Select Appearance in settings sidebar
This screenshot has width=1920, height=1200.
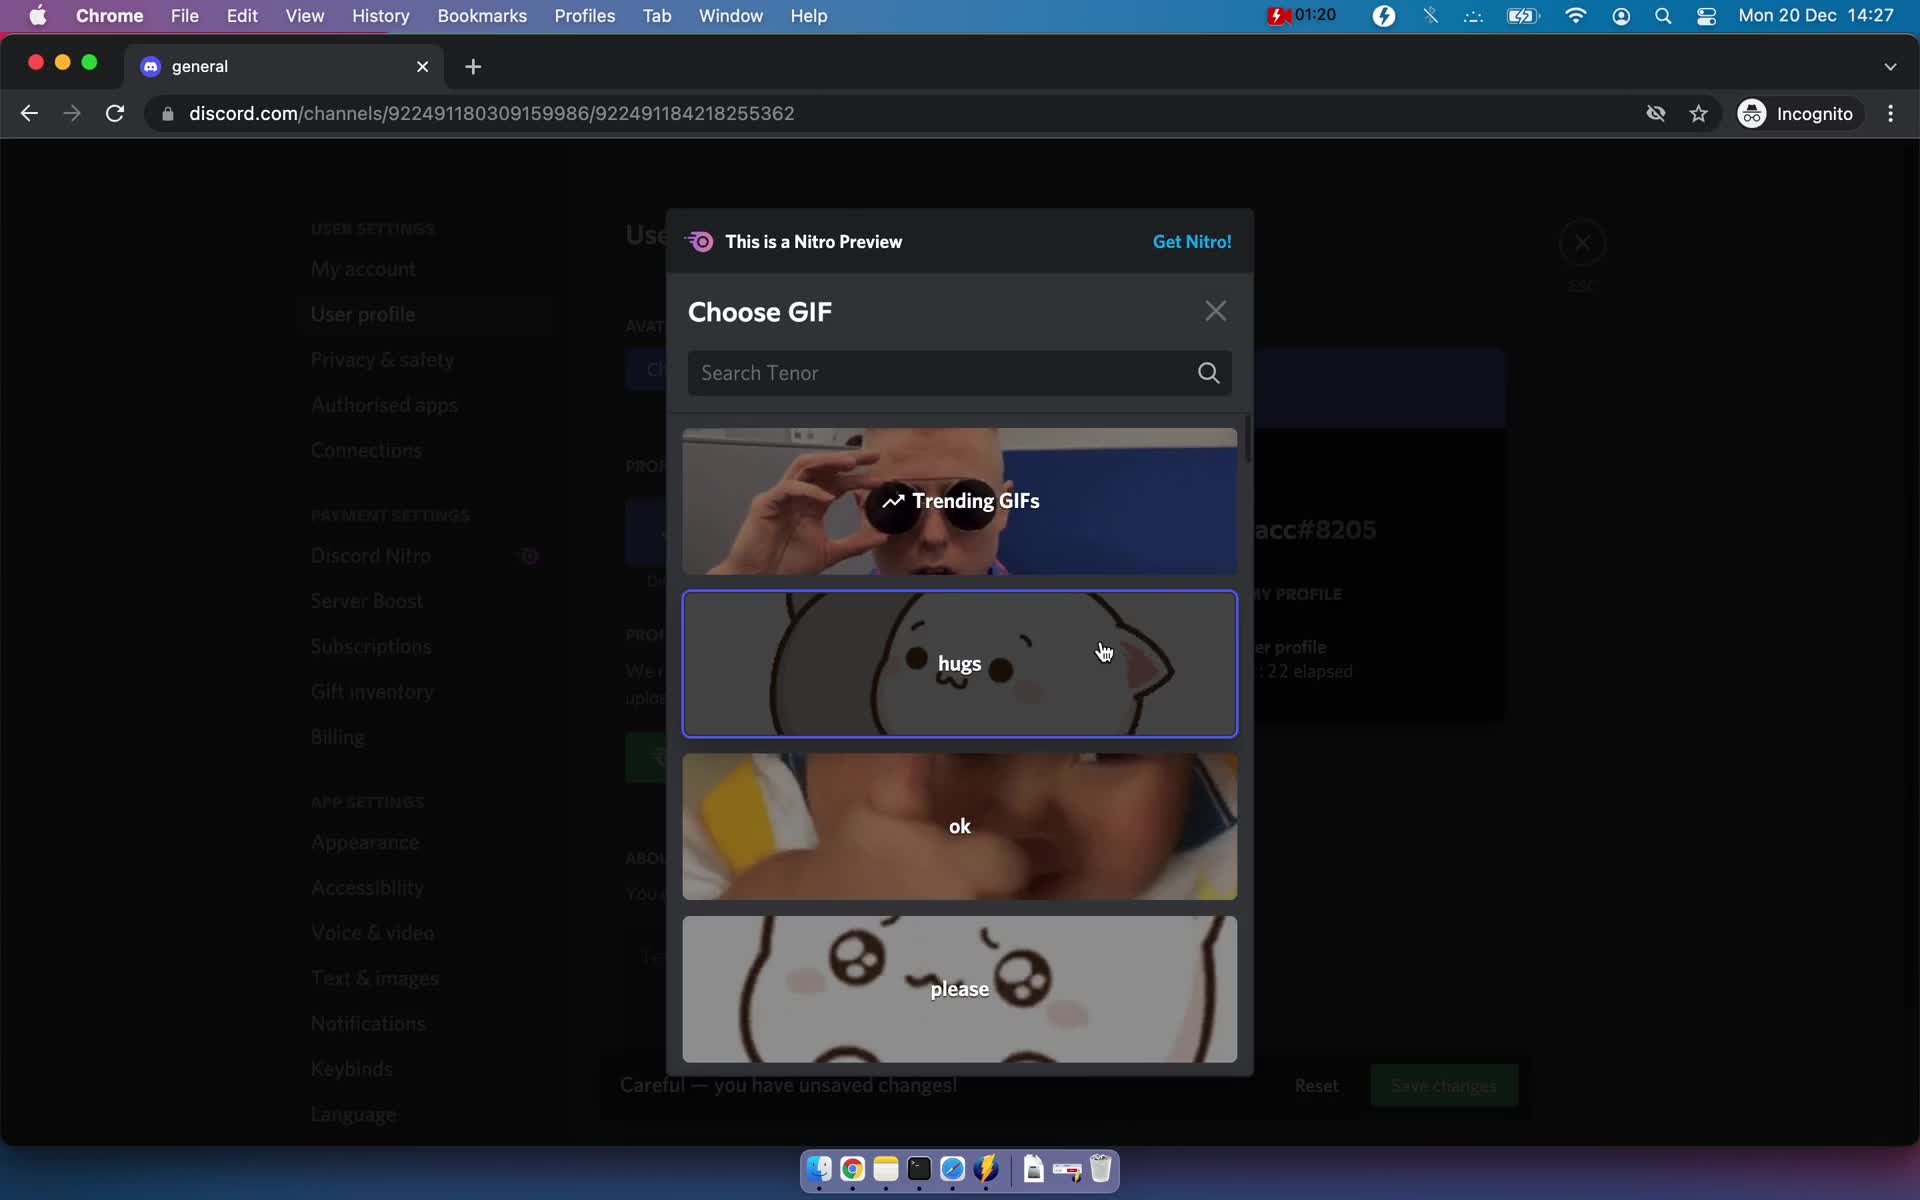(364, 843)
